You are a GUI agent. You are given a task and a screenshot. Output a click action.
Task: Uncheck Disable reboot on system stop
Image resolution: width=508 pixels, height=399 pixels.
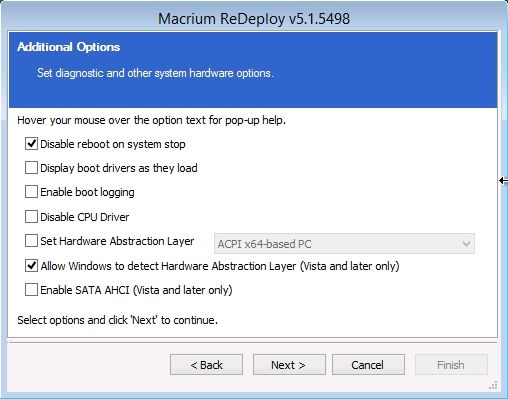coord(31,144)
